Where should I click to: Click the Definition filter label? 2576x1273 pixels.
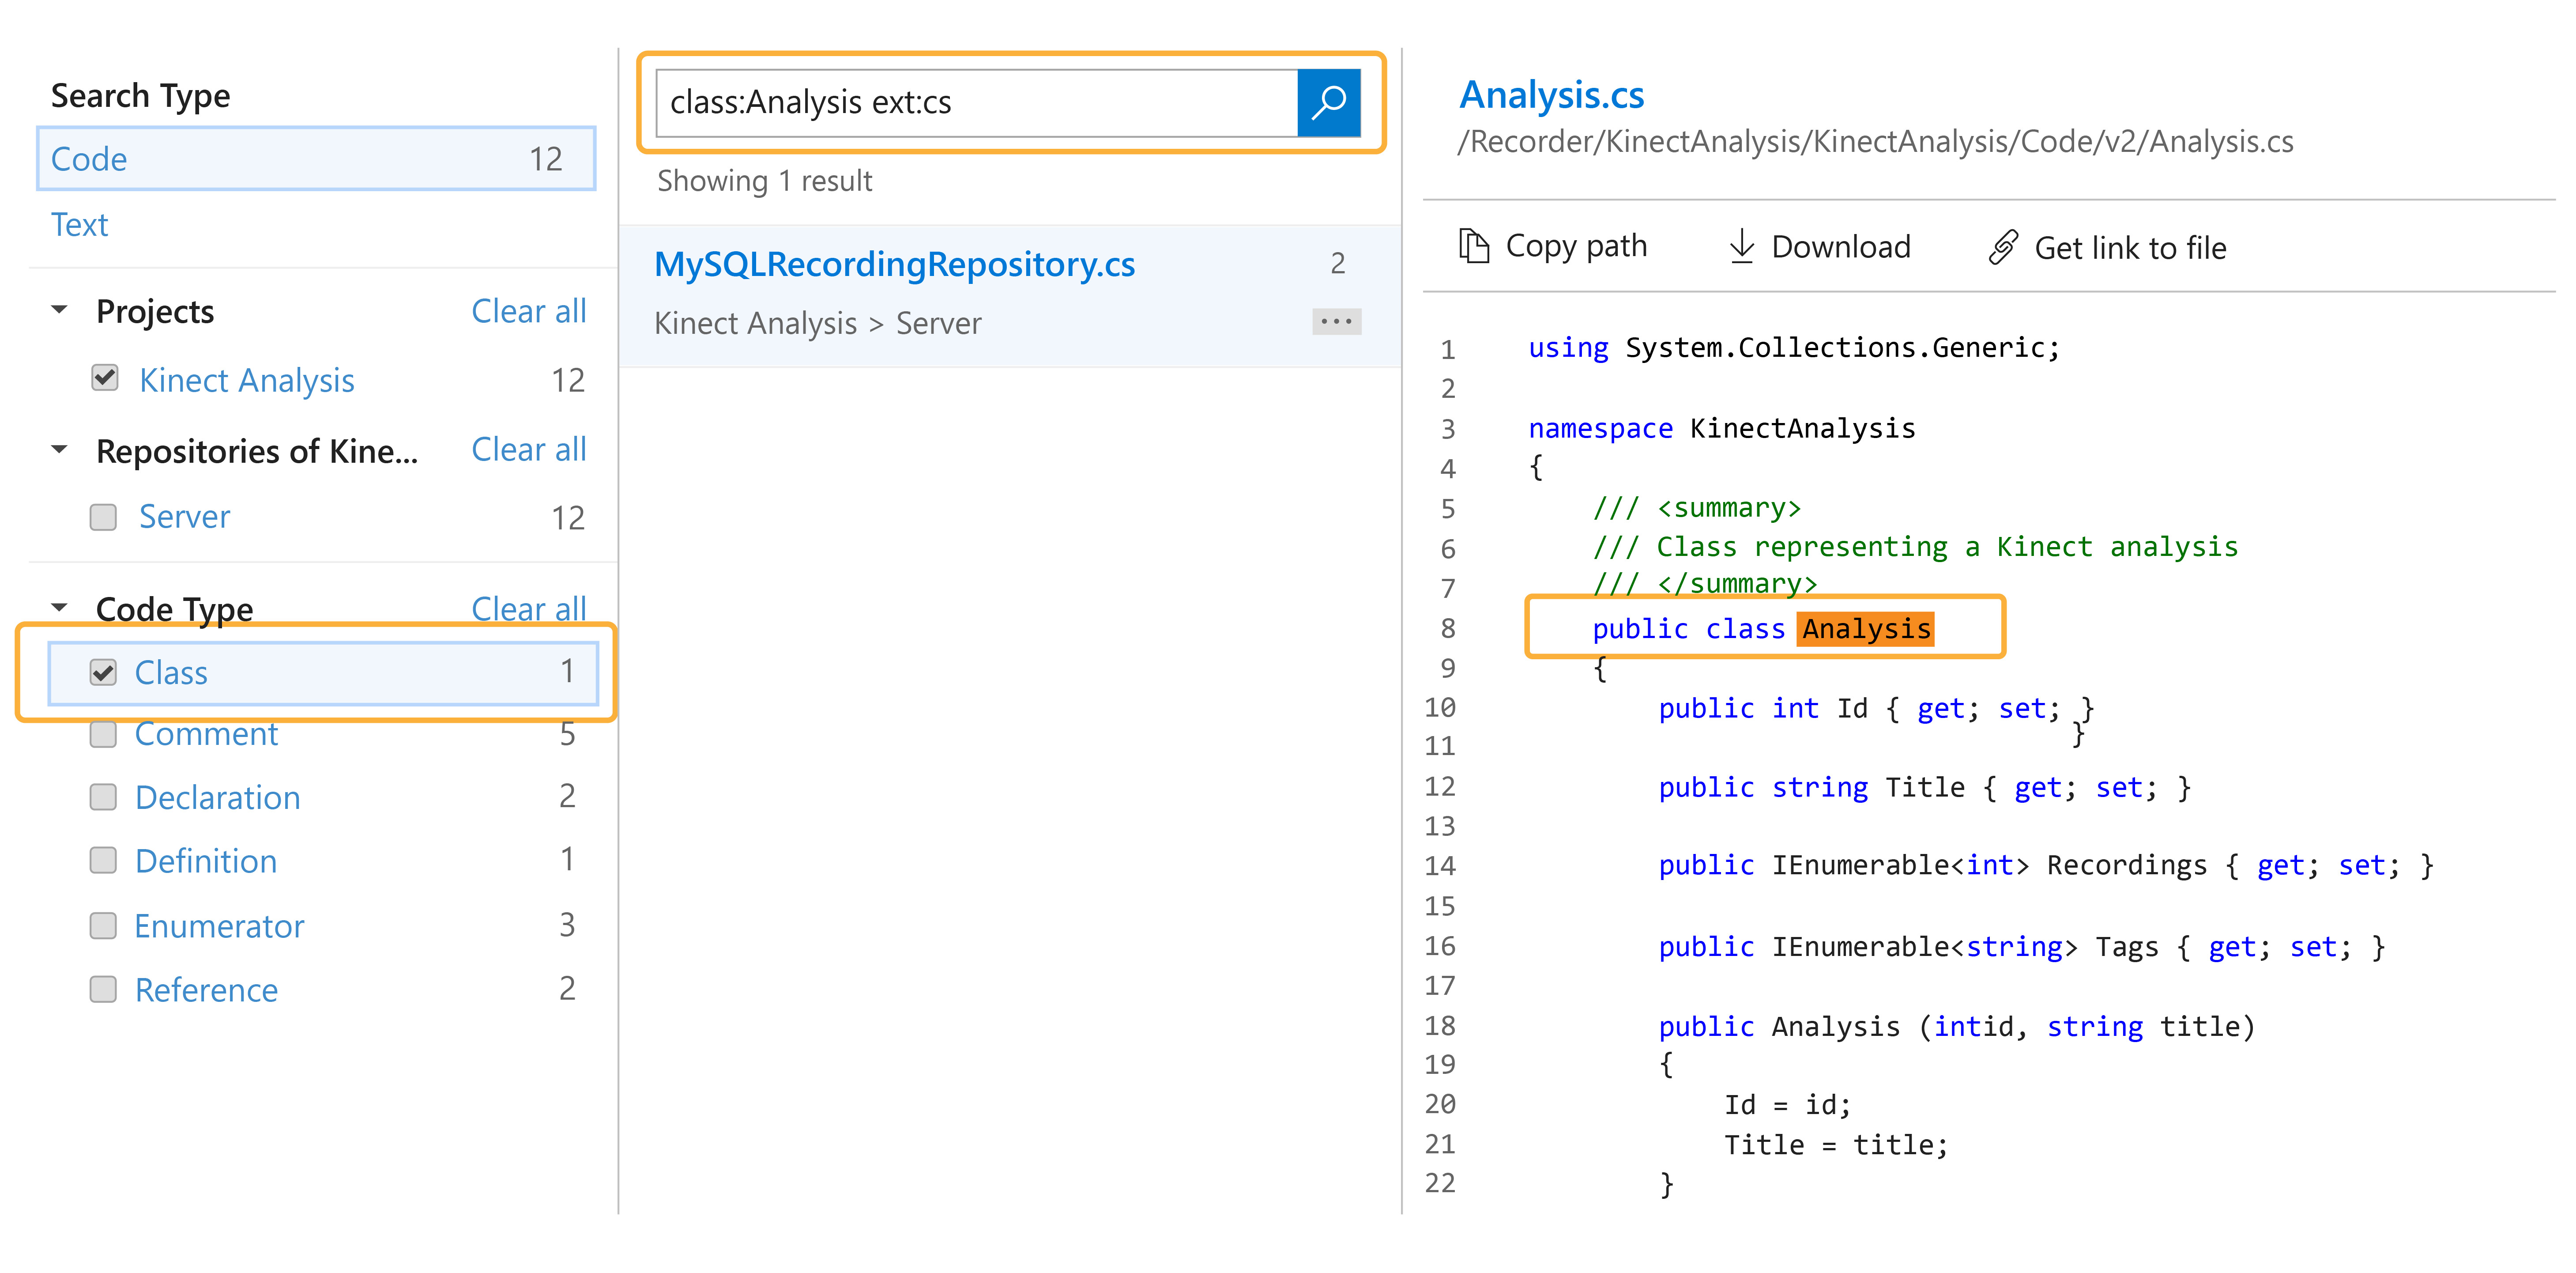click(x=206, y=861)
